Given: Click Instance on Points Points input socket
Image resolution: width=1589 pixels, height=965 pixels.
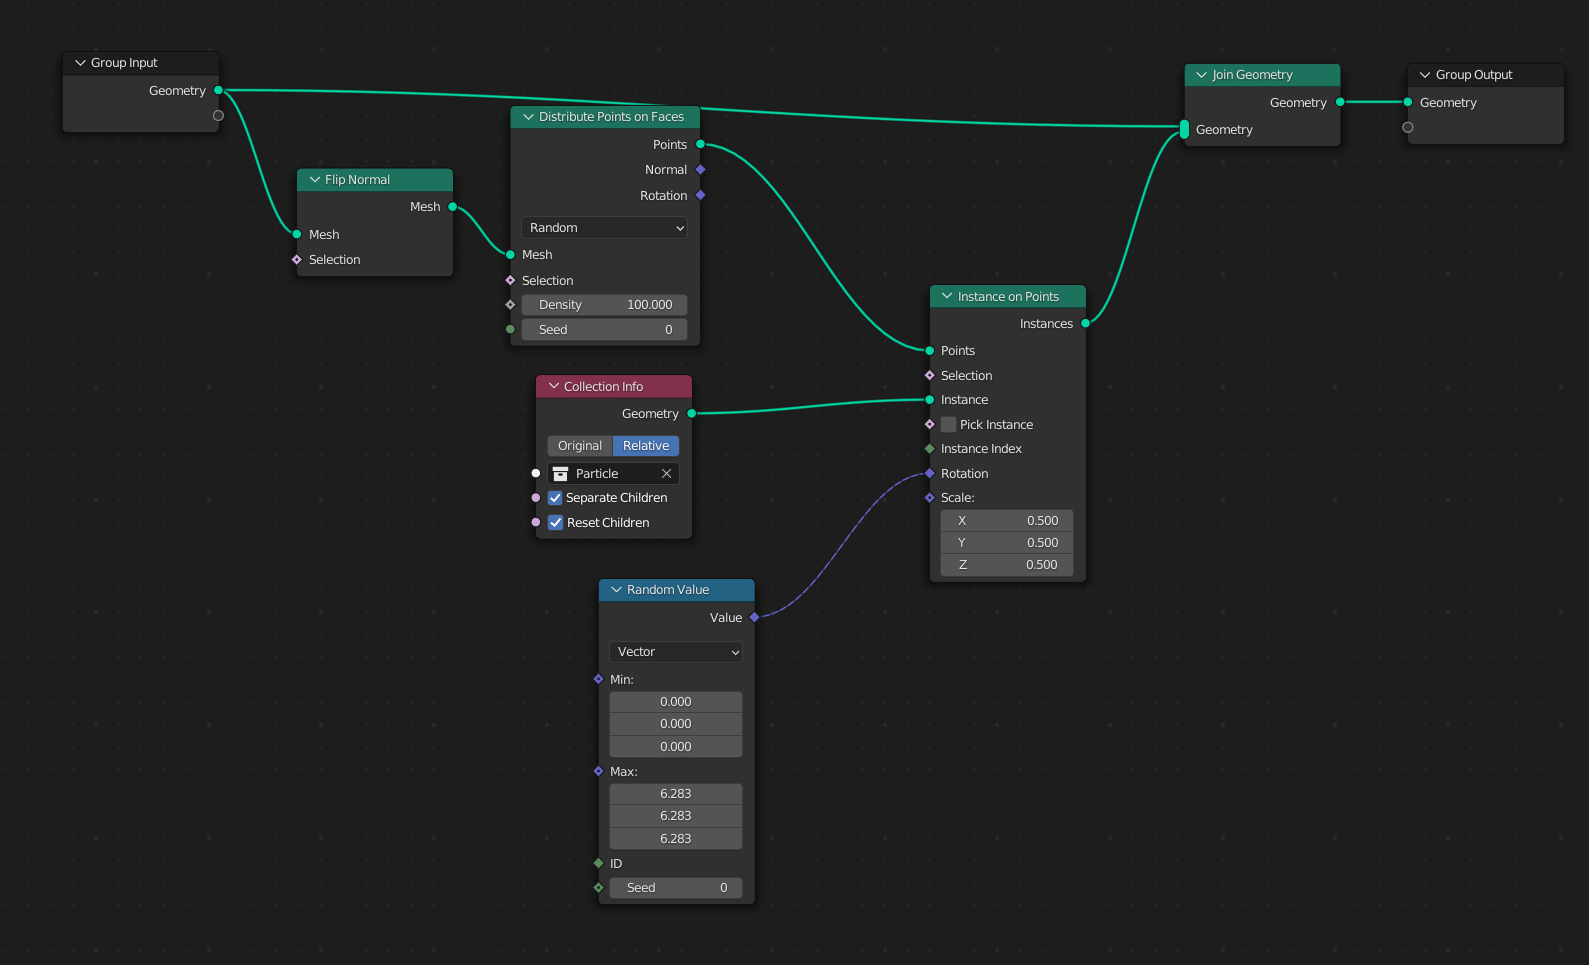Looking at the screenshot, I should pos(929,350).
